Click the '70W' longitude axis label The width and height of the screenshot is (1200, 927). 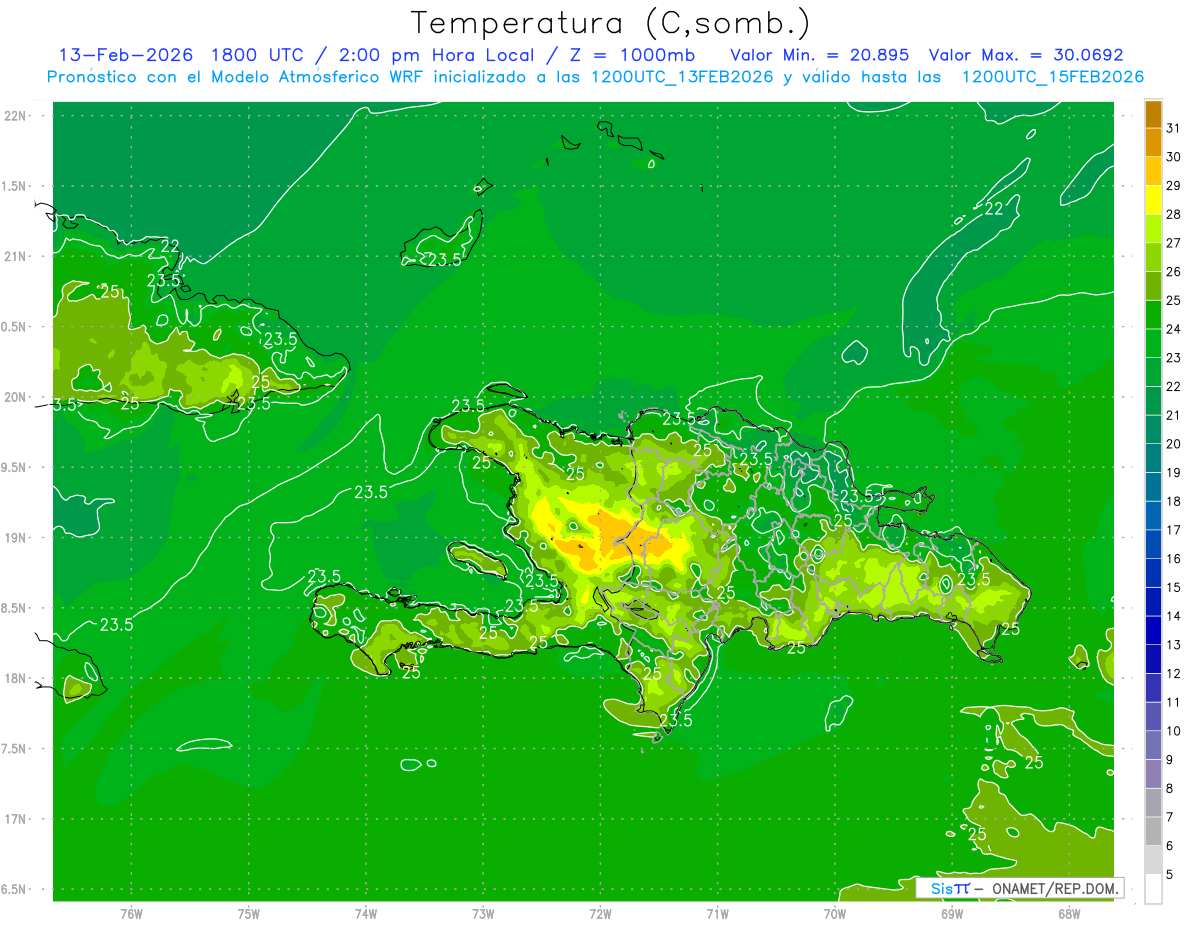tap(835, 913)
